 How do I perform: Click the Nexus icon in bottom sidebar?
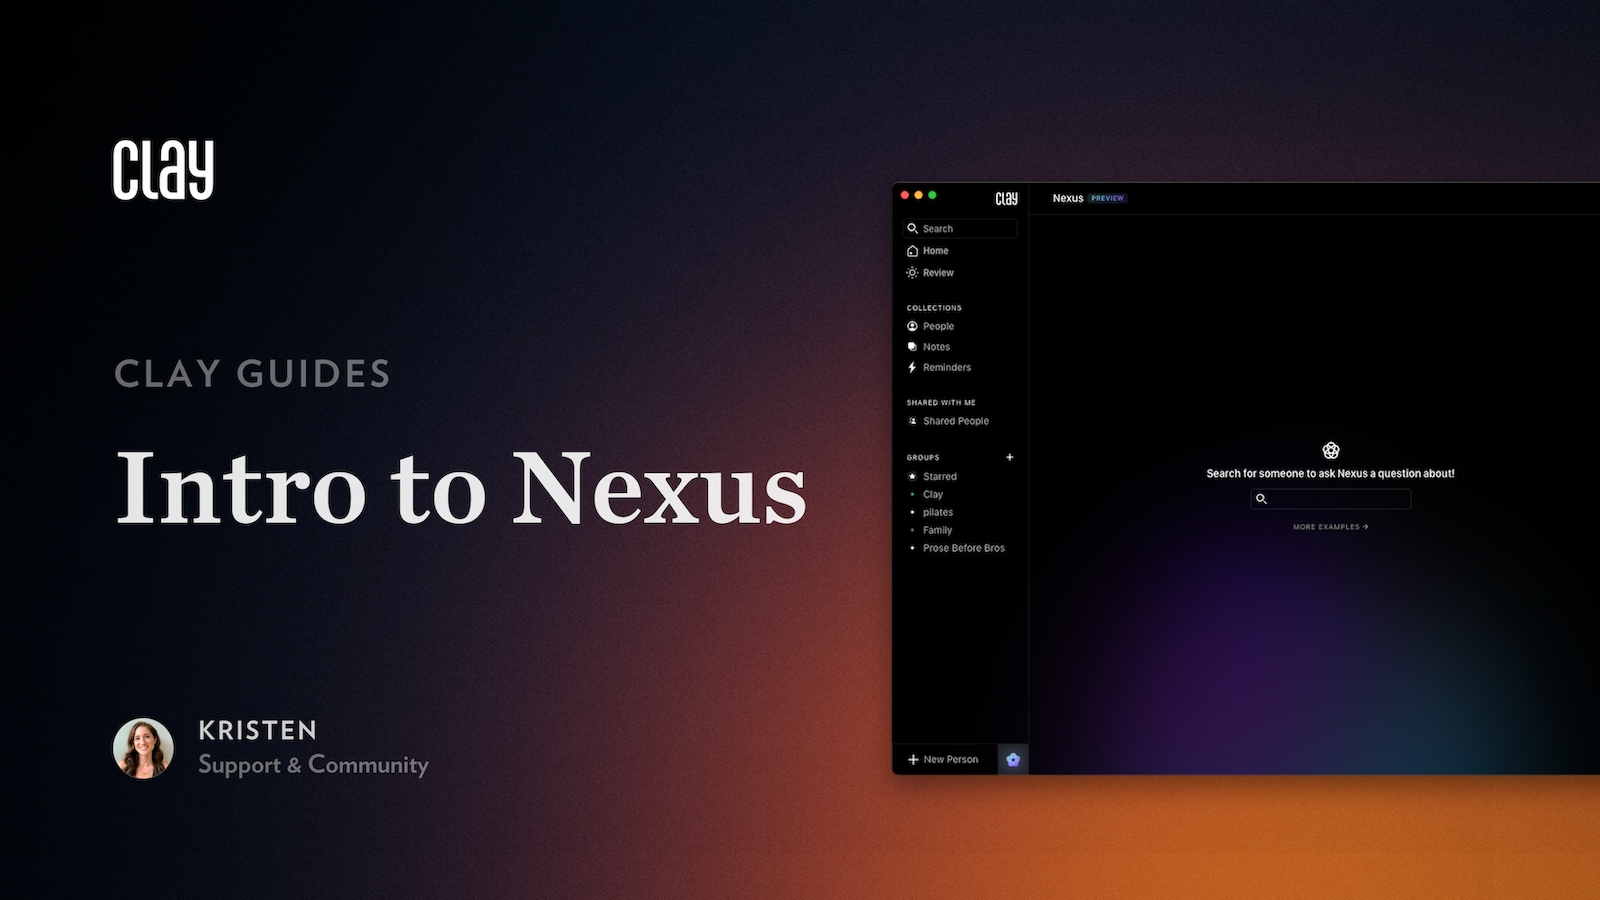click(x=1012, y=760)
